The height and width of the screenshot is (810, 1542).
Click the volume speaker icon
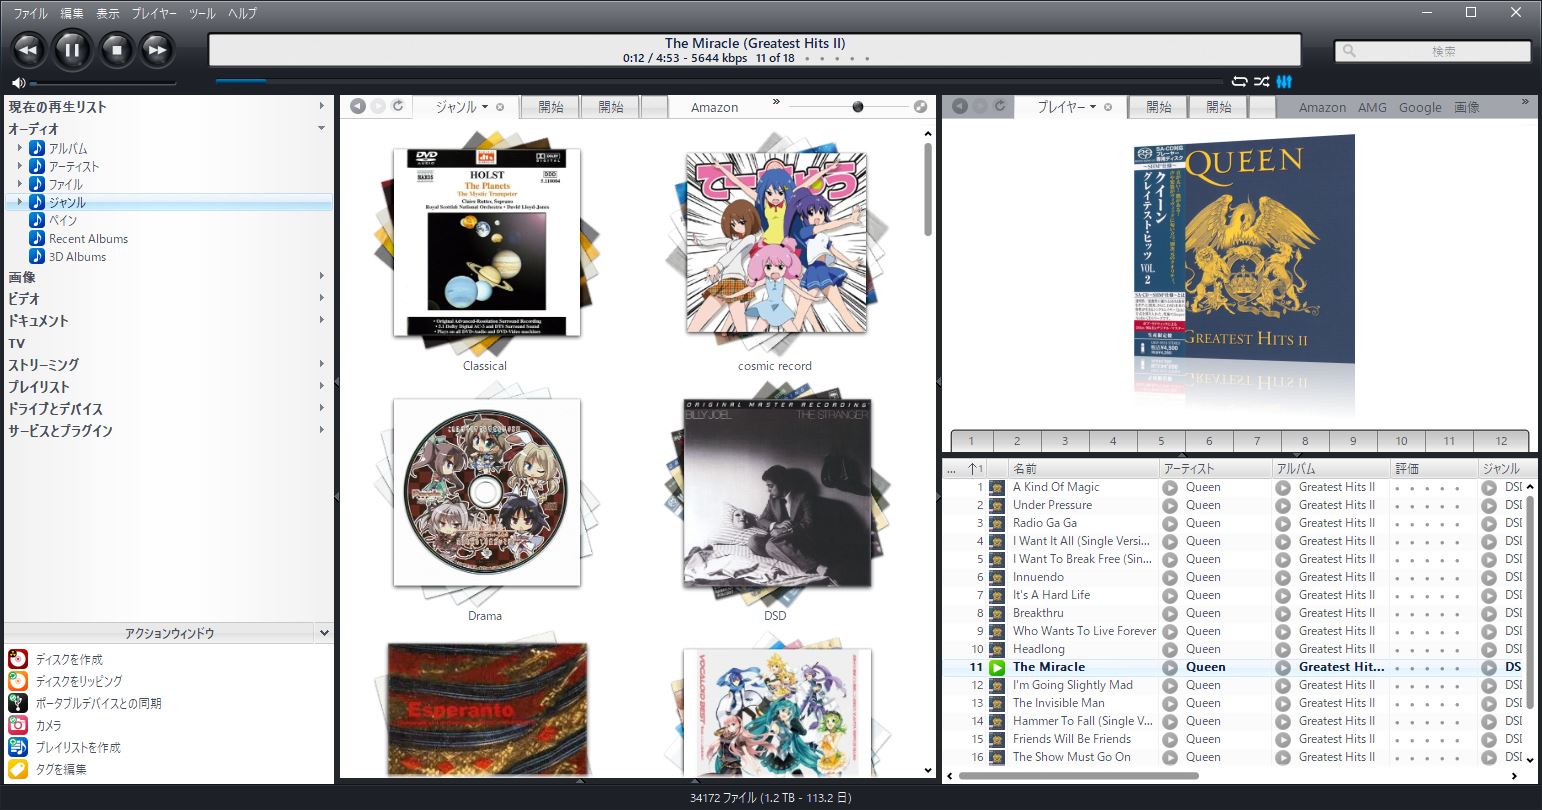(x=18, y=83)
